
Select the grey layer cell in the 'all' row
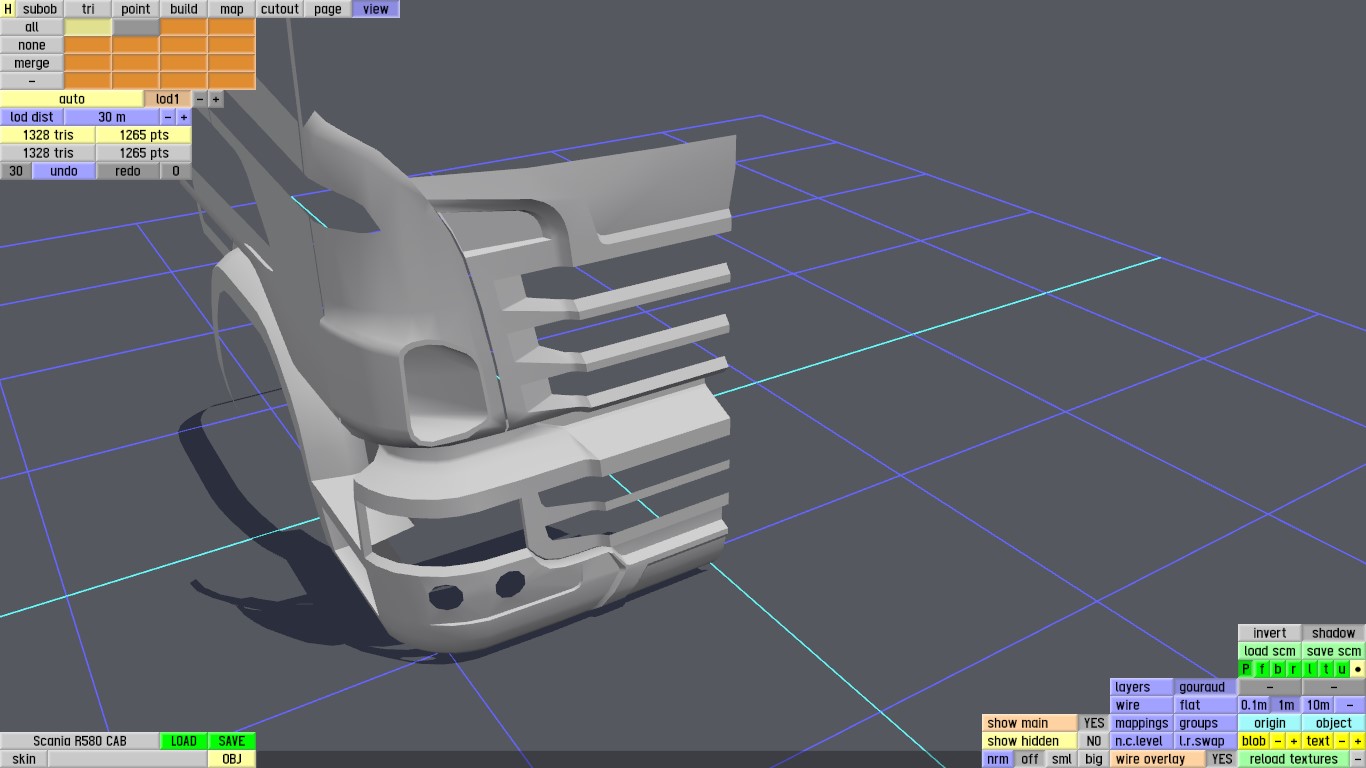(136, 27)
